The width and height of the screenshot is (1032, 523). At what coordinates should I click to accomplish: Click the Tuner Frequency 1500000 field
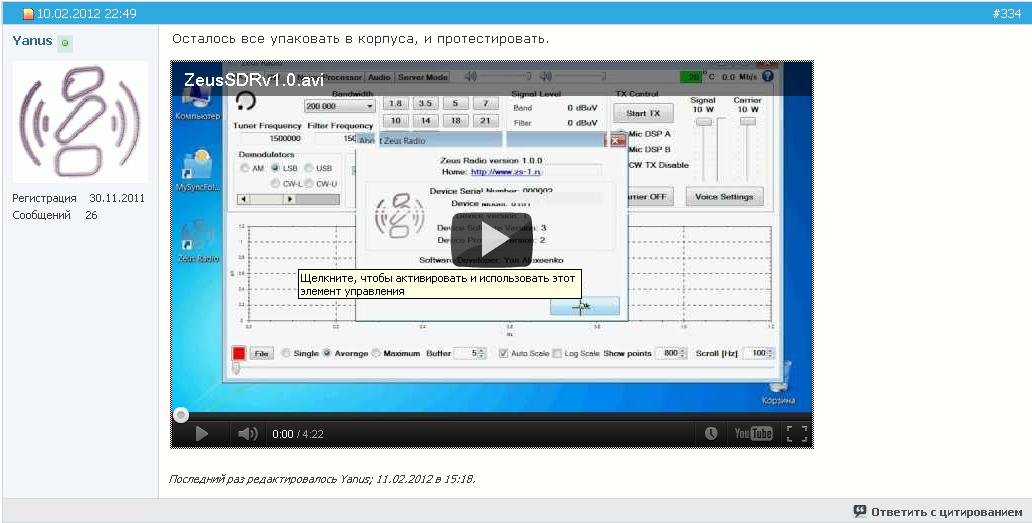pyautogui.click(x=270, y=139)
